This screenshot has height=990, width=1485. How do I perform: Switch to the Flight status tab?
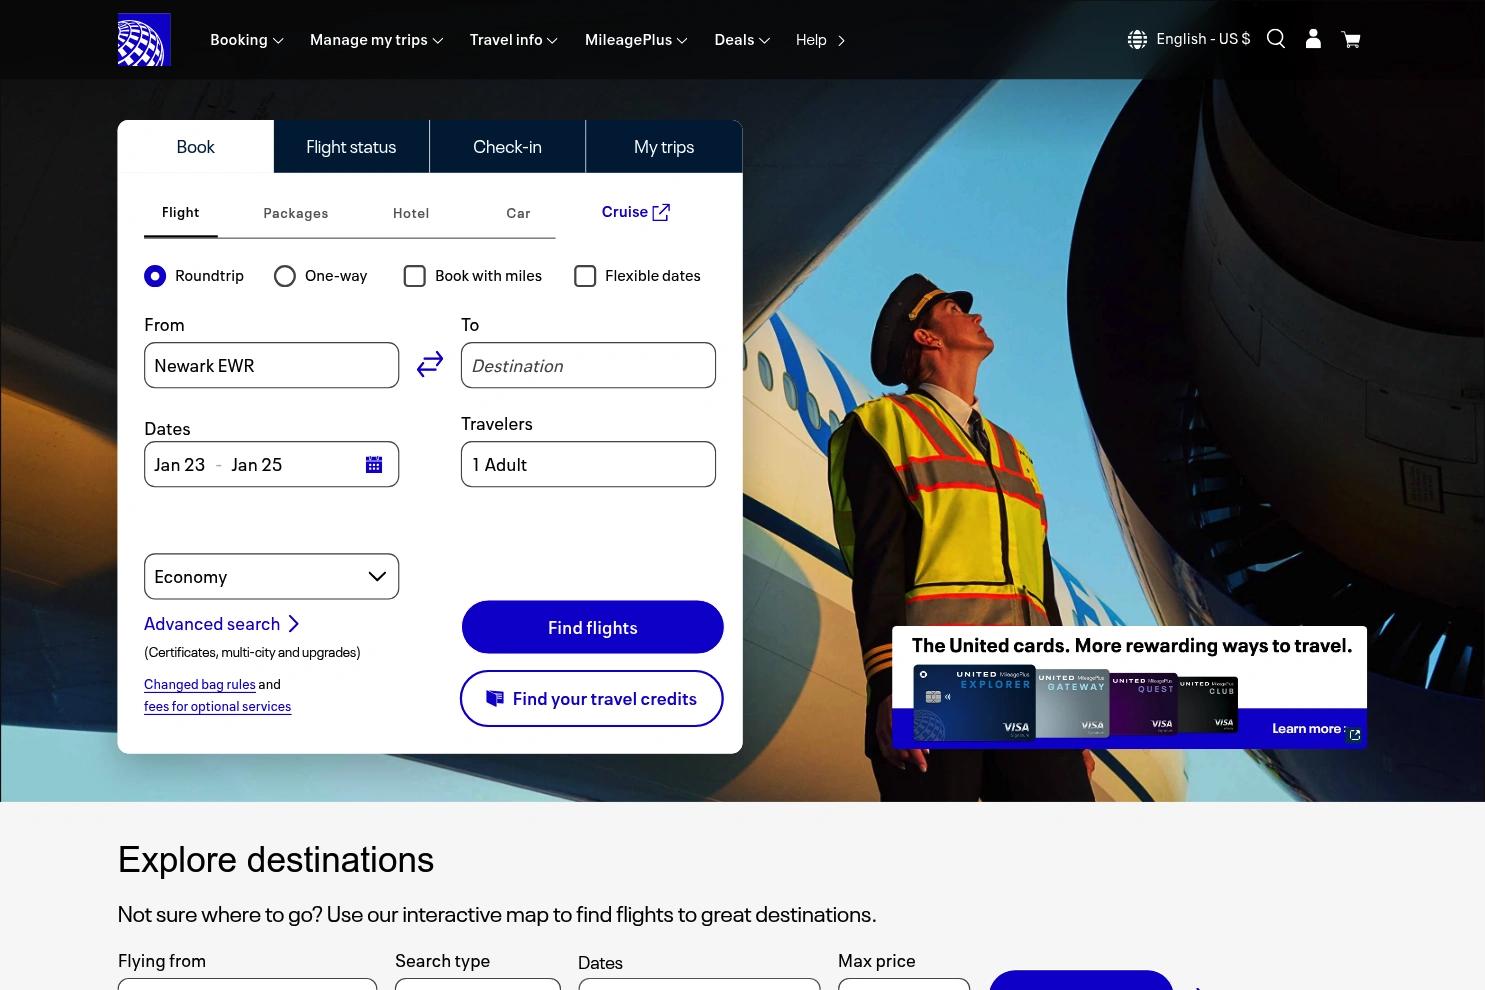click(x=351, y=147)
